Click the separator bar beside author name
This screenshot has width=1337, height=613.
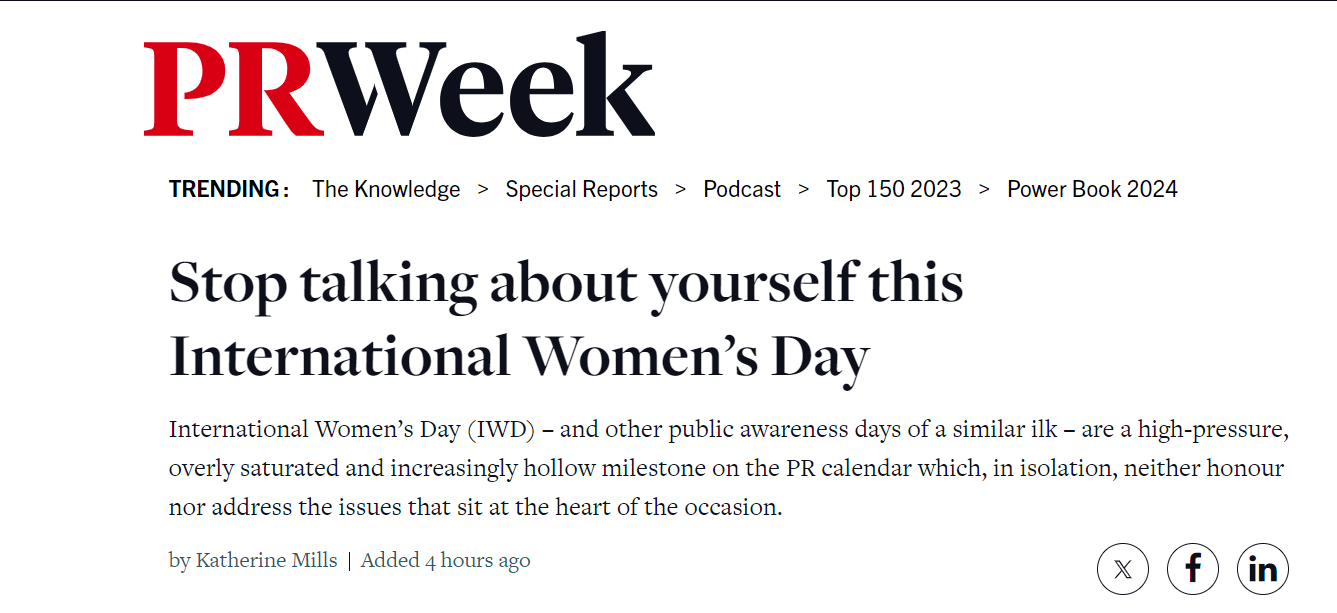349,561
